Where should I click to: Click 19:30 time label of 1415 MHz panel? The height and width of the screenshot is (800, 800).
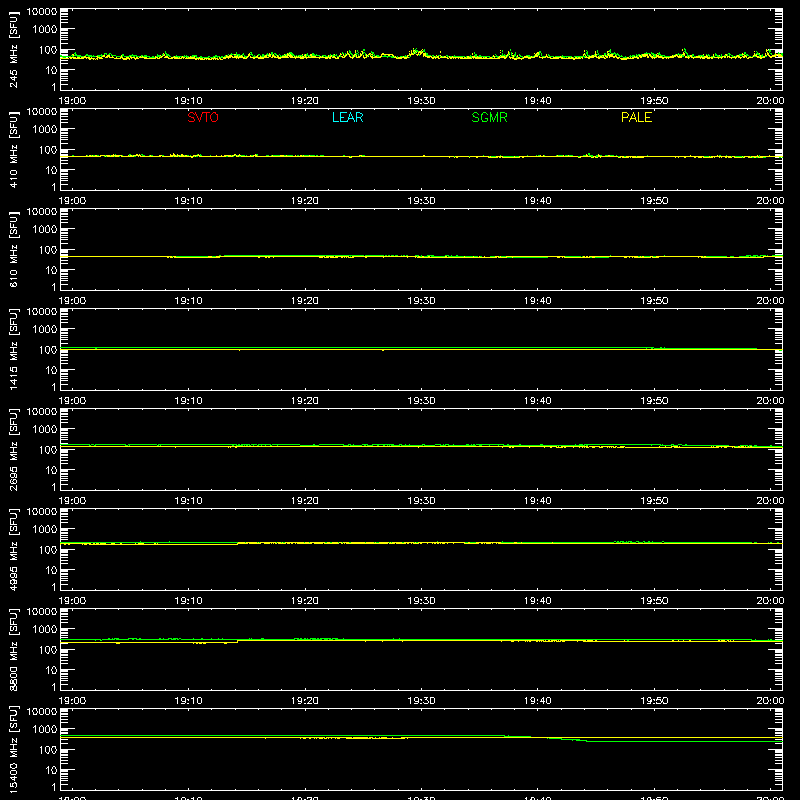pos(421,401)
